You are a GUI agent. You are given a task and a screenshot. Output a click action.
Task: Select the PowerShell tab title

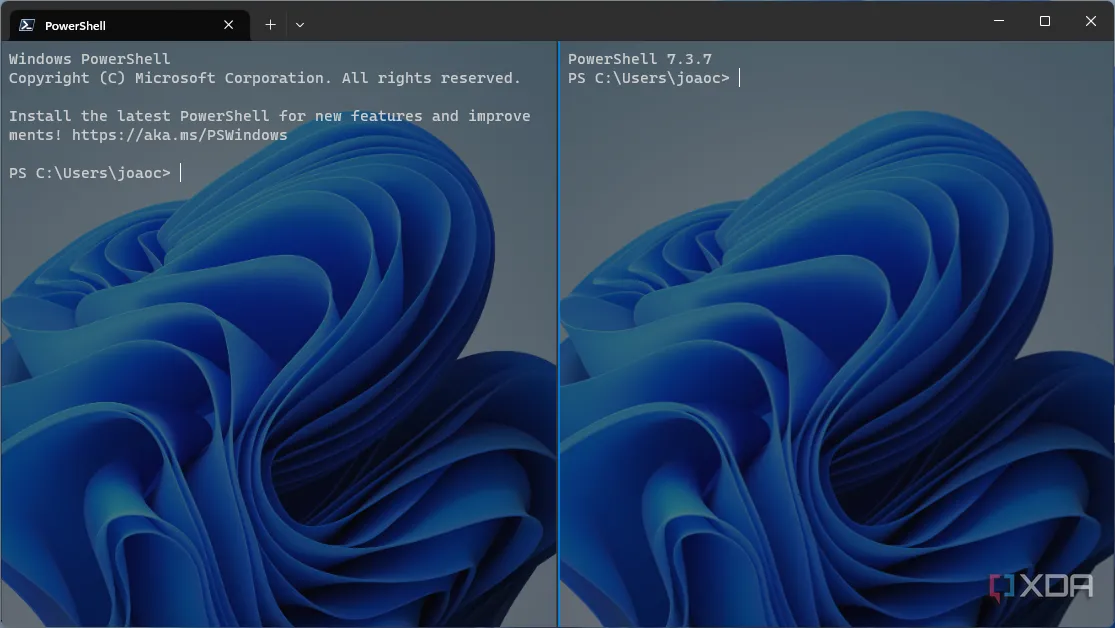[x=75, y=25]
